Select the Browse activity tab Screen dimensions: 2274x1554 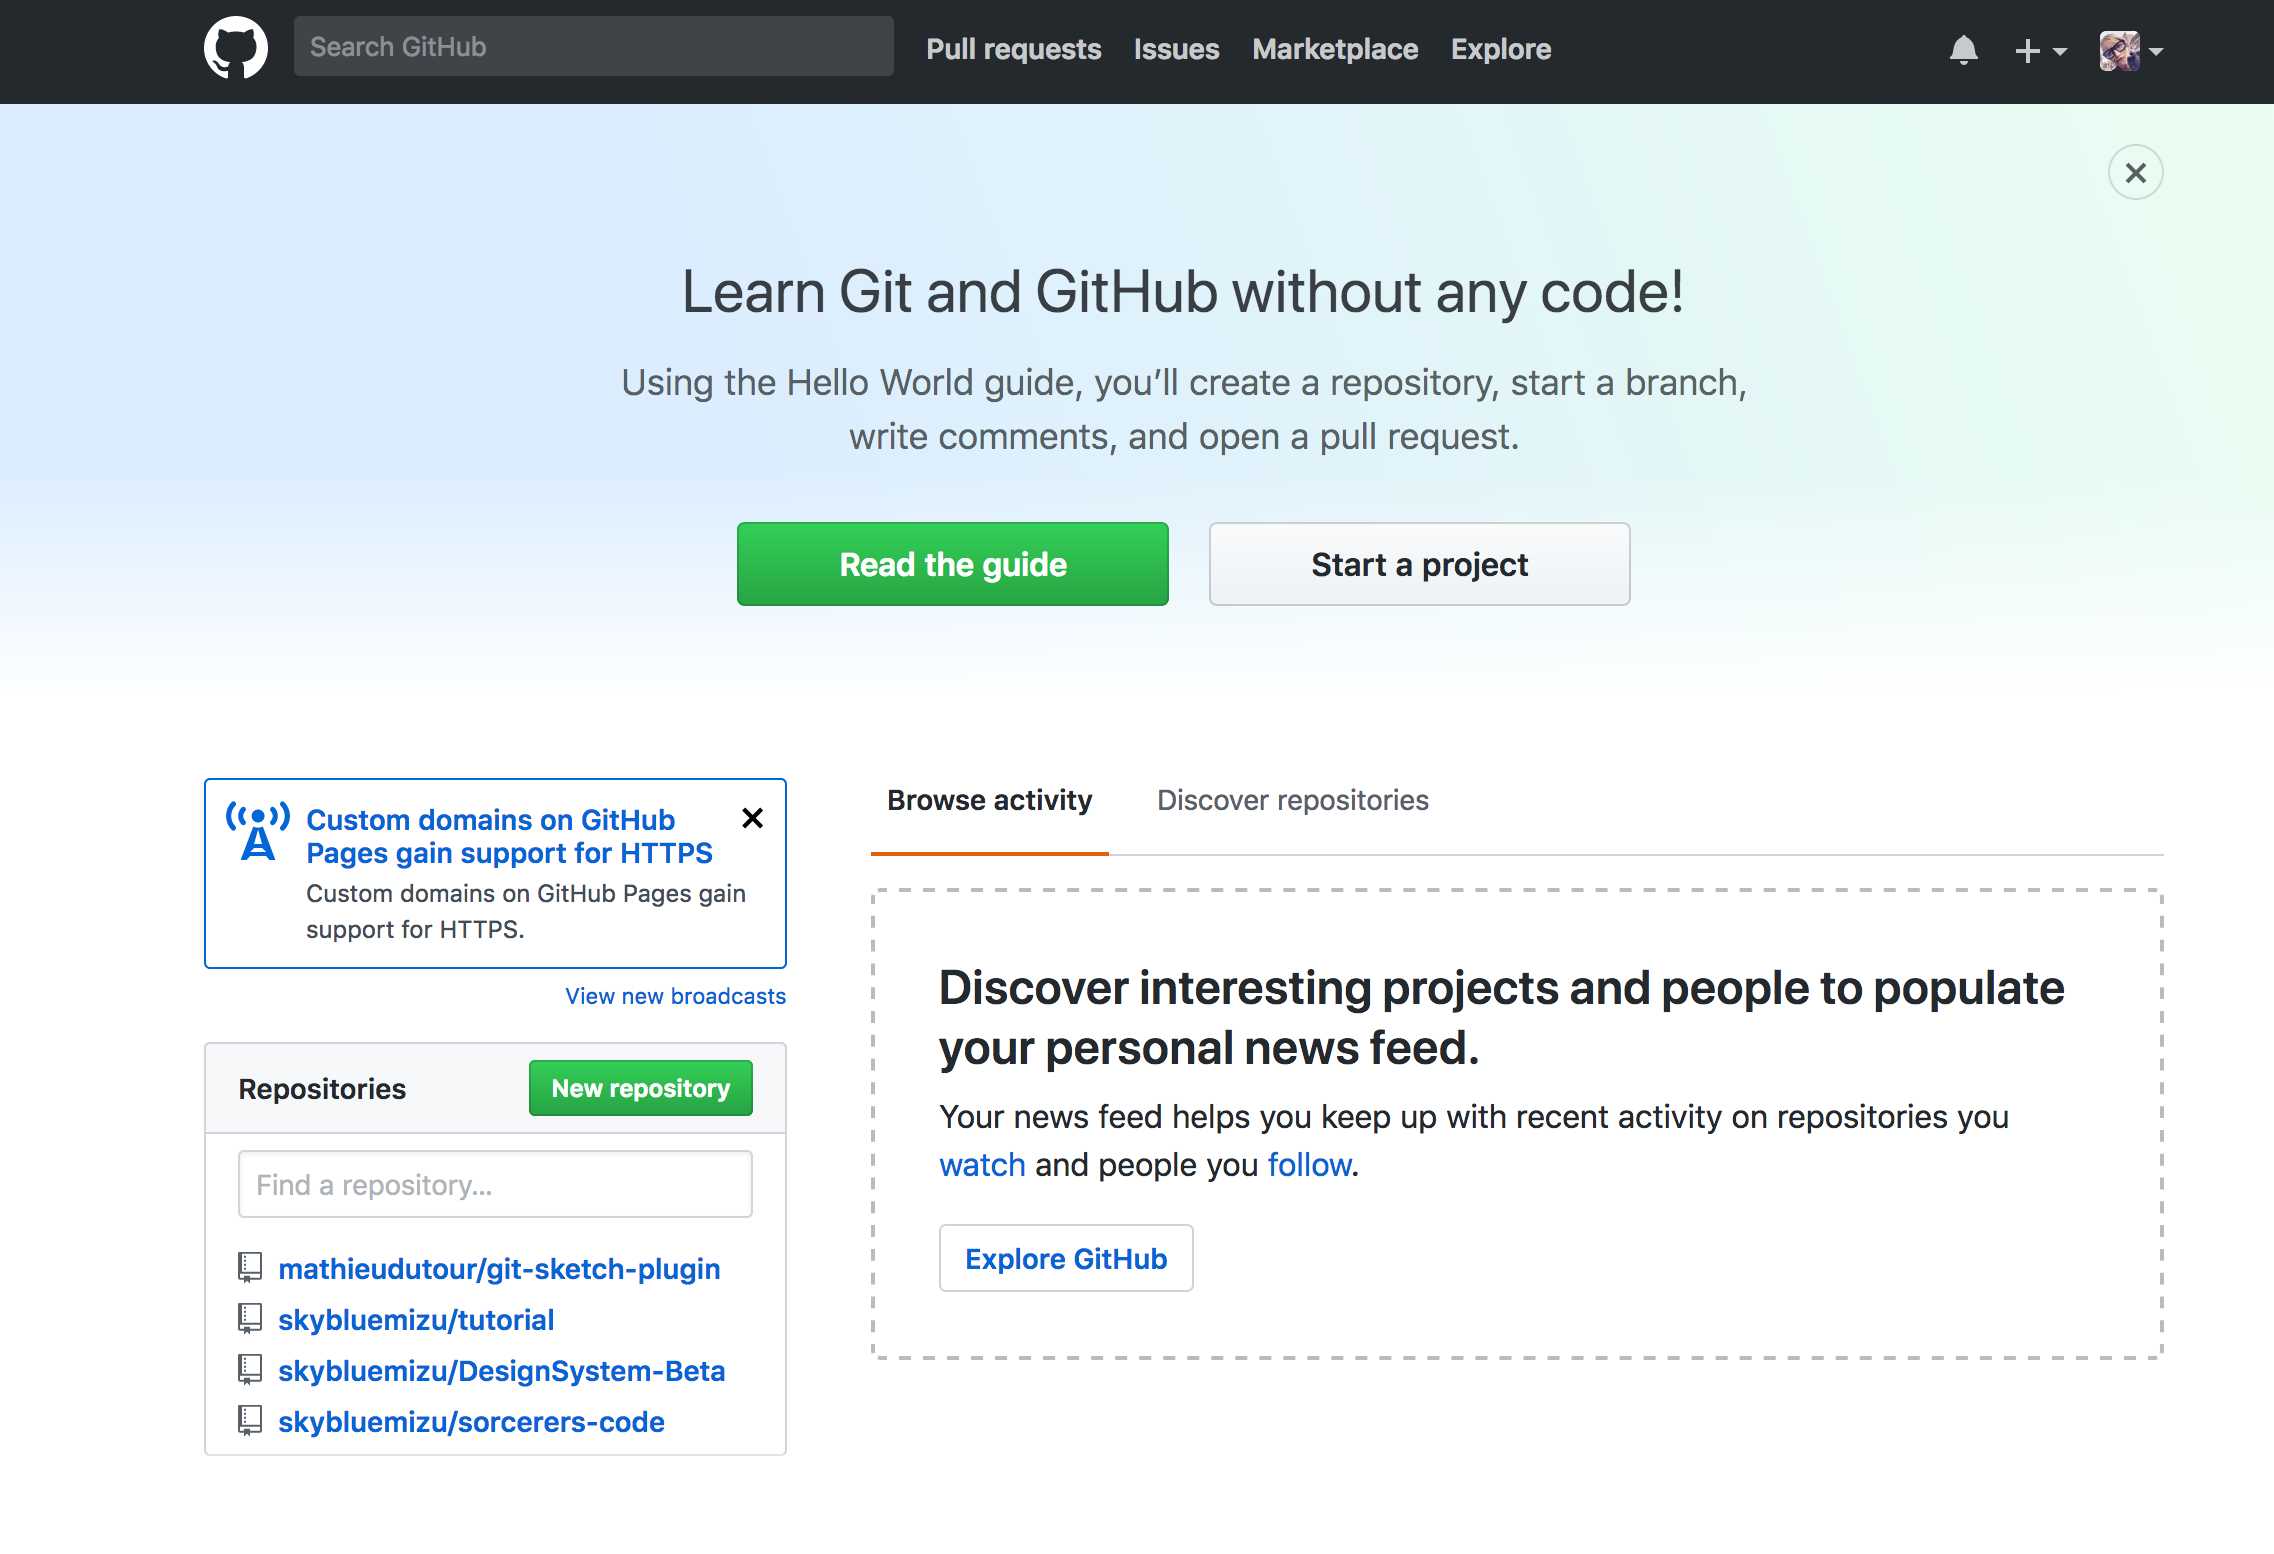[989, 800]
